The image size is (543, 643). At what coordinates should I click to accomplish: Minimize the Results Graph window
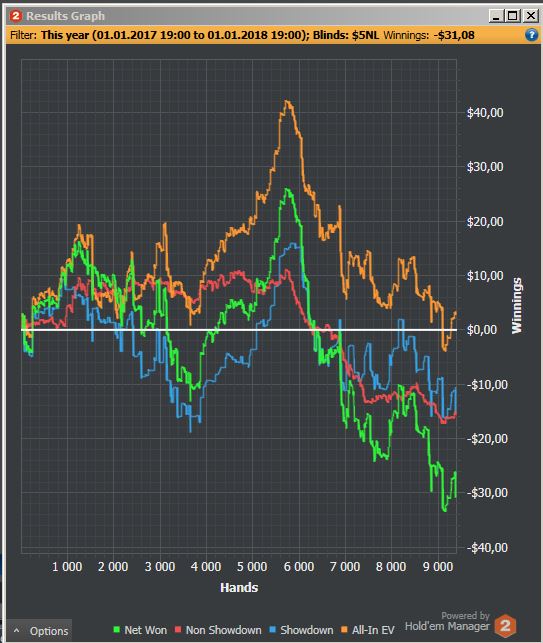pos(496,16)
